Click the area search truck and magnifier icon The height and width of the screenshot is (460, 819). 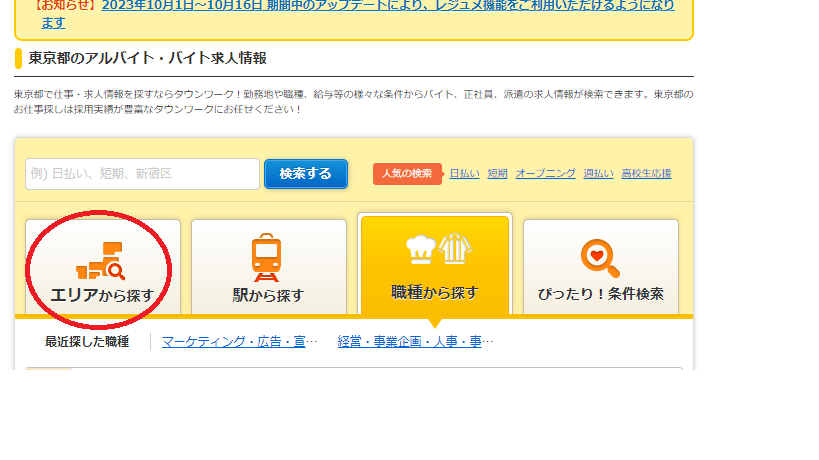100,260
